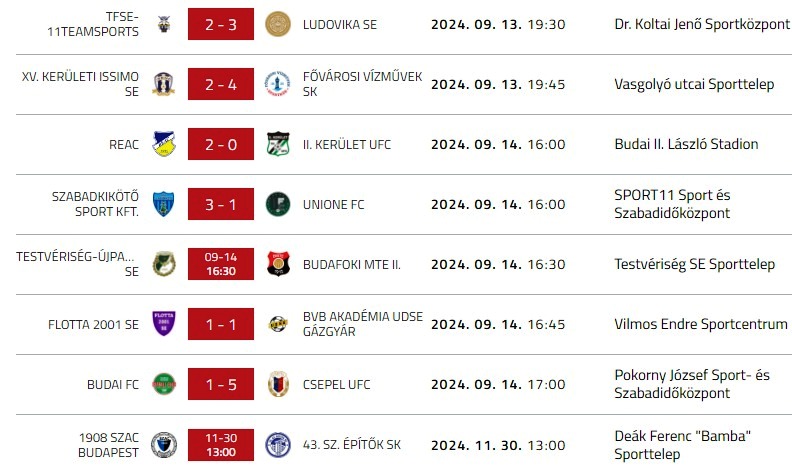Click the Csepel UFC team crest
Viewport: 792px width, 468px height.
pos(277,384)
